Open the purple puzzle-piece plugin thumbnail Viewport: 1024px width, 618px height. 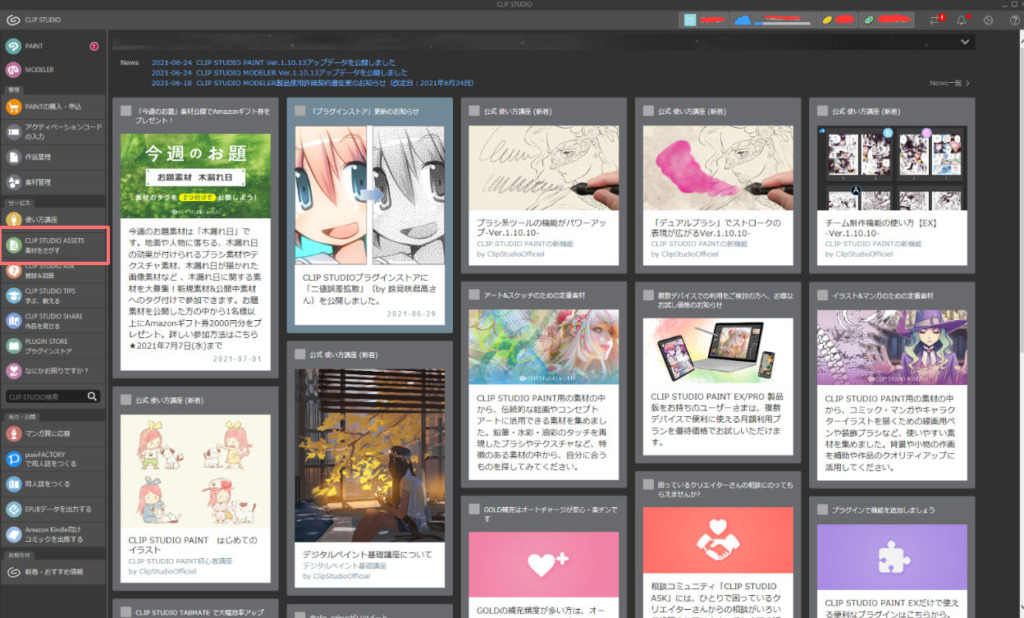[892, 557]
